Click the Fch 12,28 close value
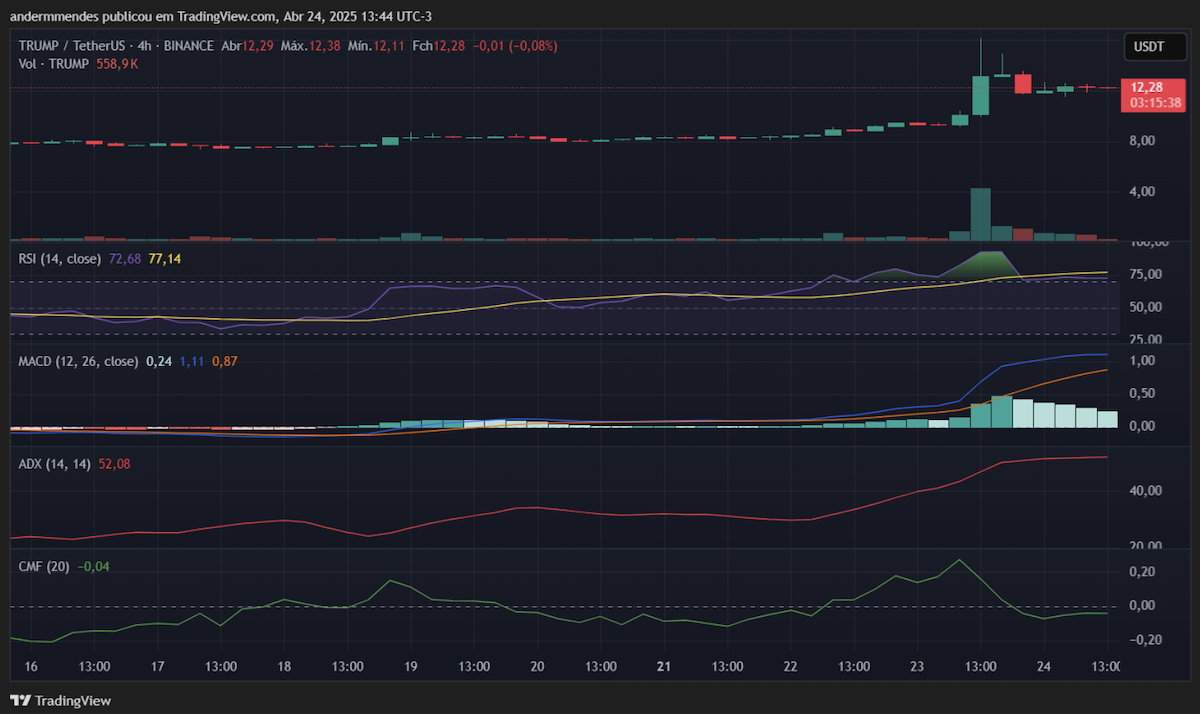1200x714 pixels. click(438, 46)
